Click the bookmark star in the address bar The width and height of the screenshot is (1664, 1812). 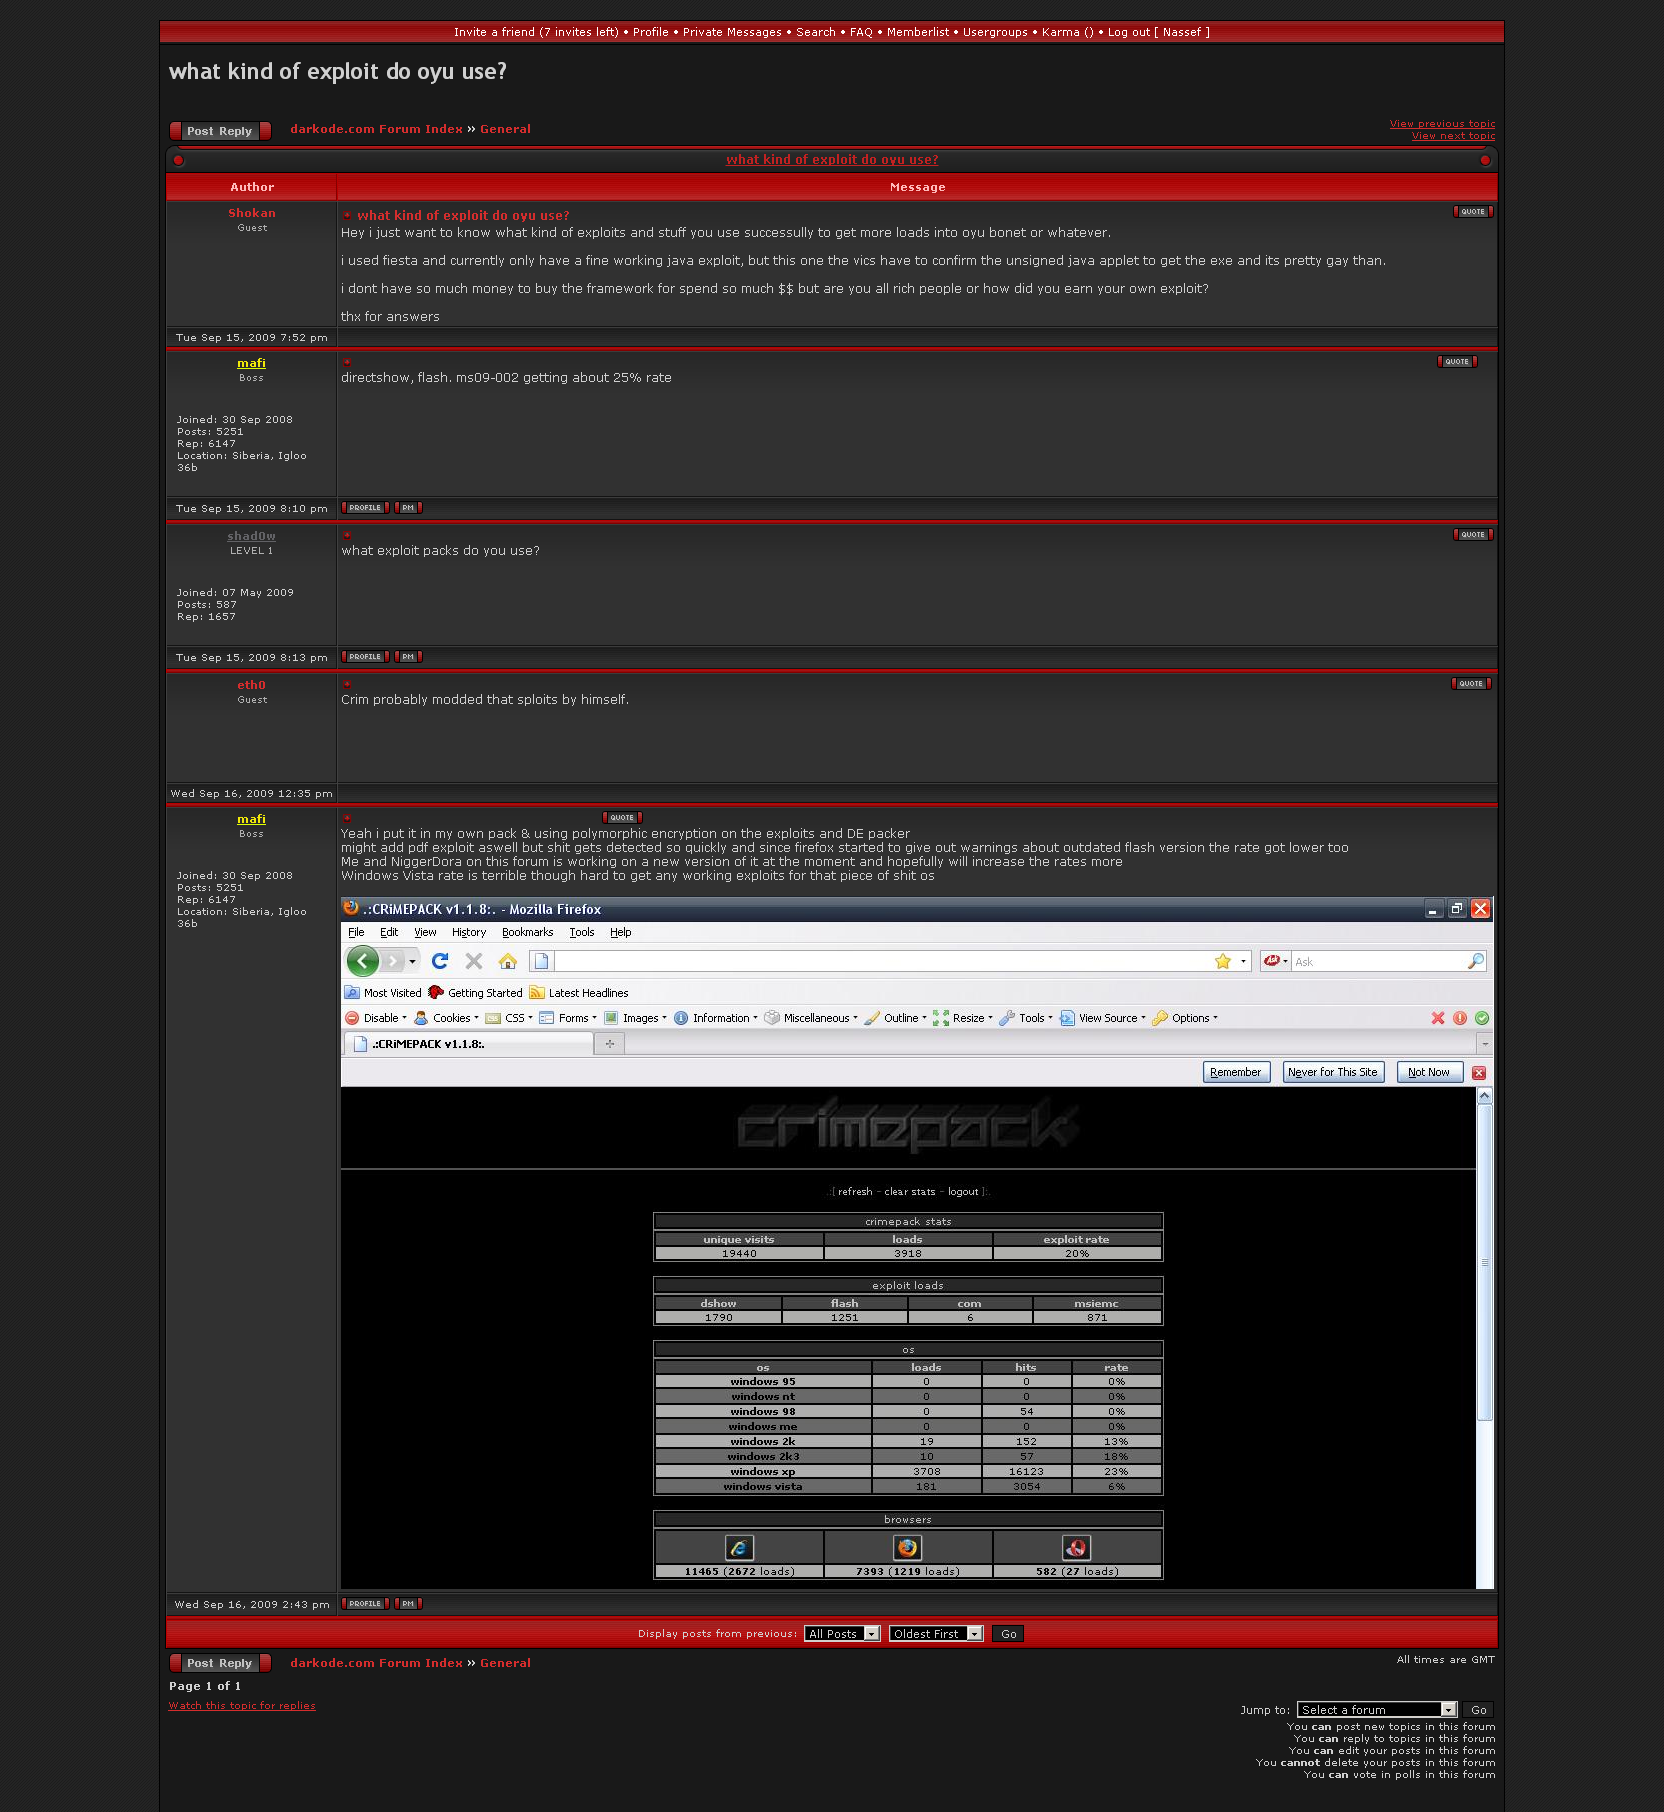pyautogui.click(x=1222, y=961)
